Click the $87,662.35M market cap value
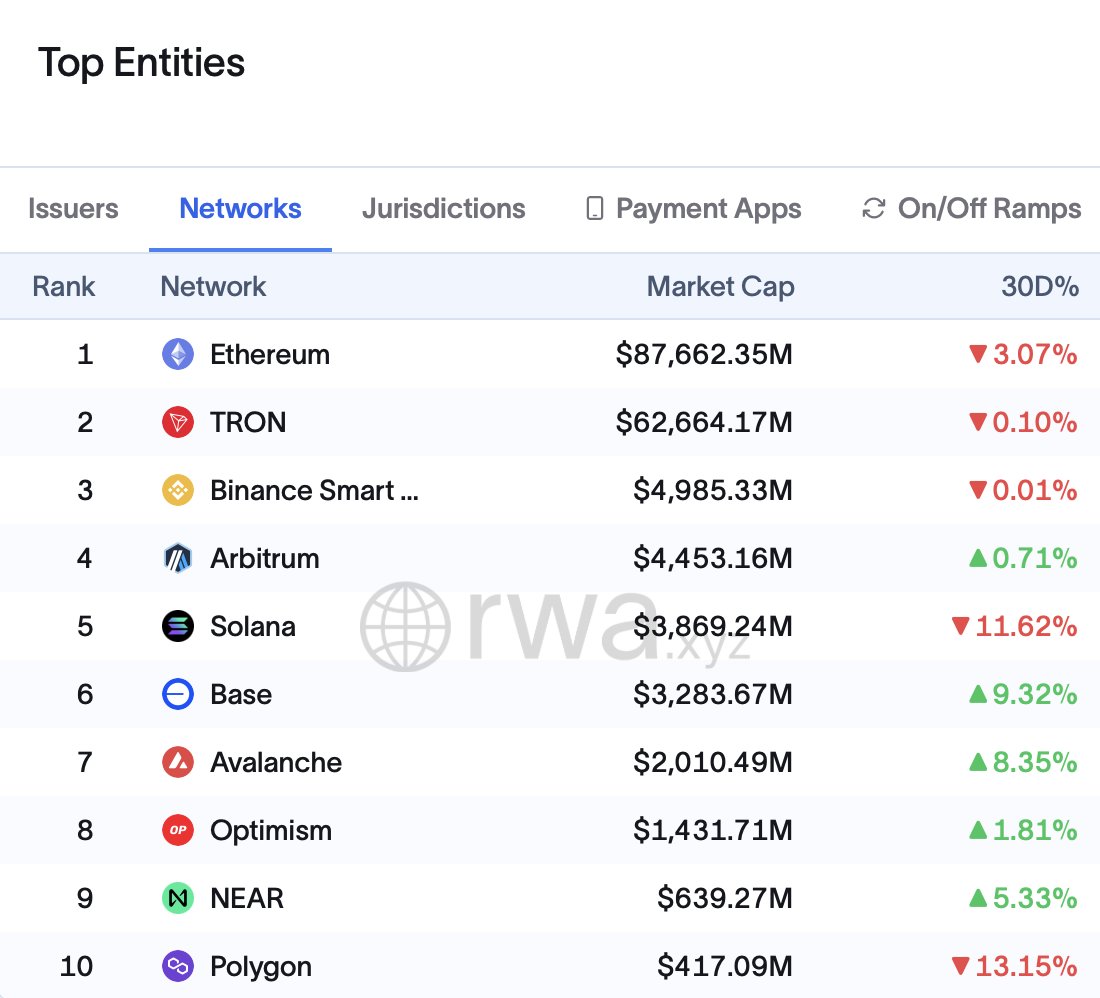This screenshot has width=1100, height=998. [x=704, y=354]
